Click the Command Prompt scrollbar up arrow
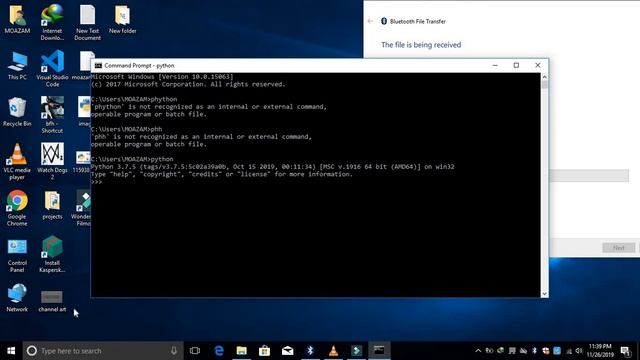The width and height of the screenshot is (640, 360). 544,77
